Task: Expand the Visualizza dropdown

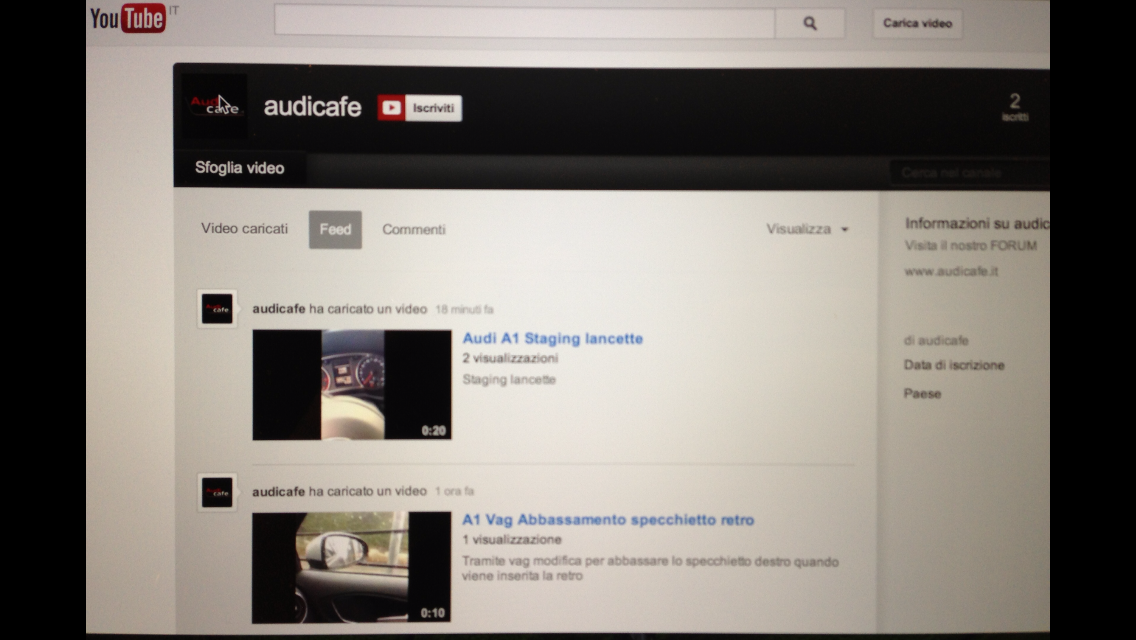Action: tap(807, 229)
